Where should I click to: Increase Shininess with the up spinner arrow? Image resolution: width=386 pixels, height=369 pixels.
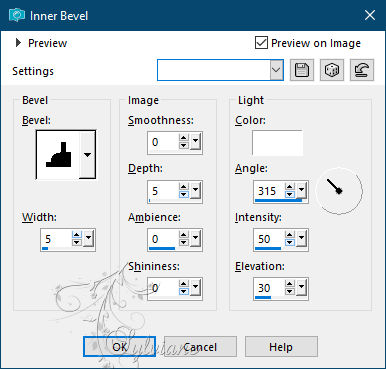click(183, 284)
